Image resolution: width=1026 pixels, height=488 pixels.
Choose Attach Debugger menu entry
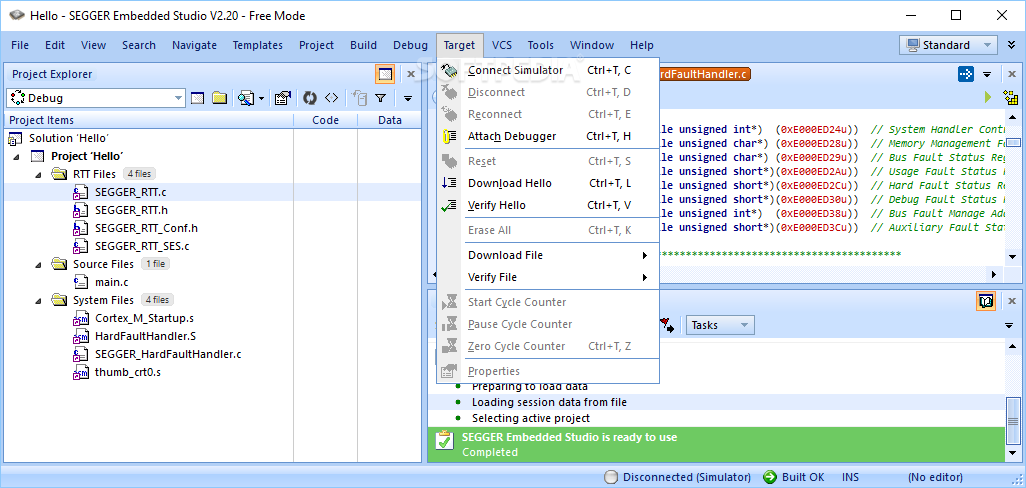click(548, 136)
